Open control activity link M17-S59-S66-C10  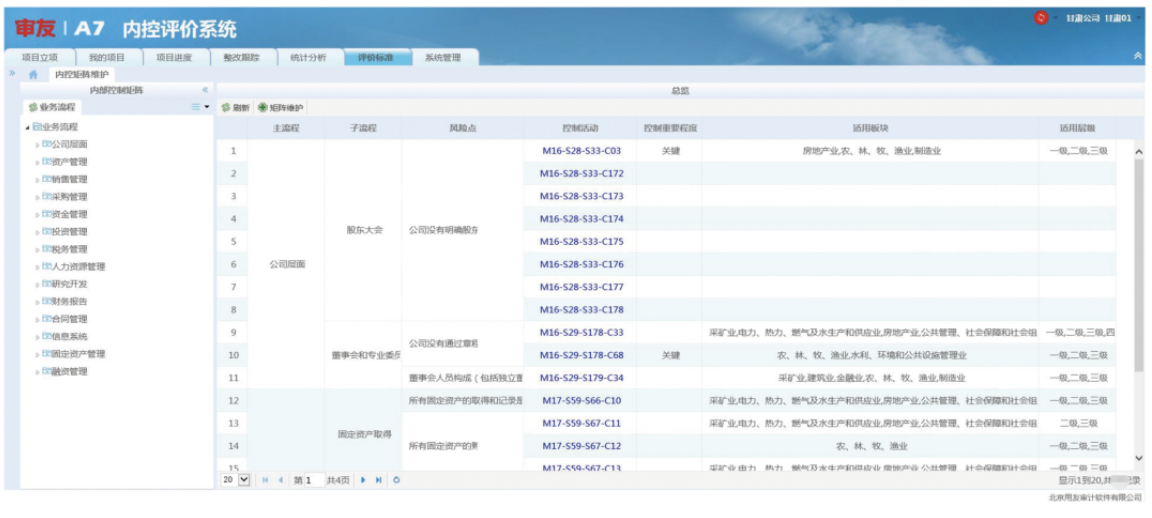click(581, 401)
